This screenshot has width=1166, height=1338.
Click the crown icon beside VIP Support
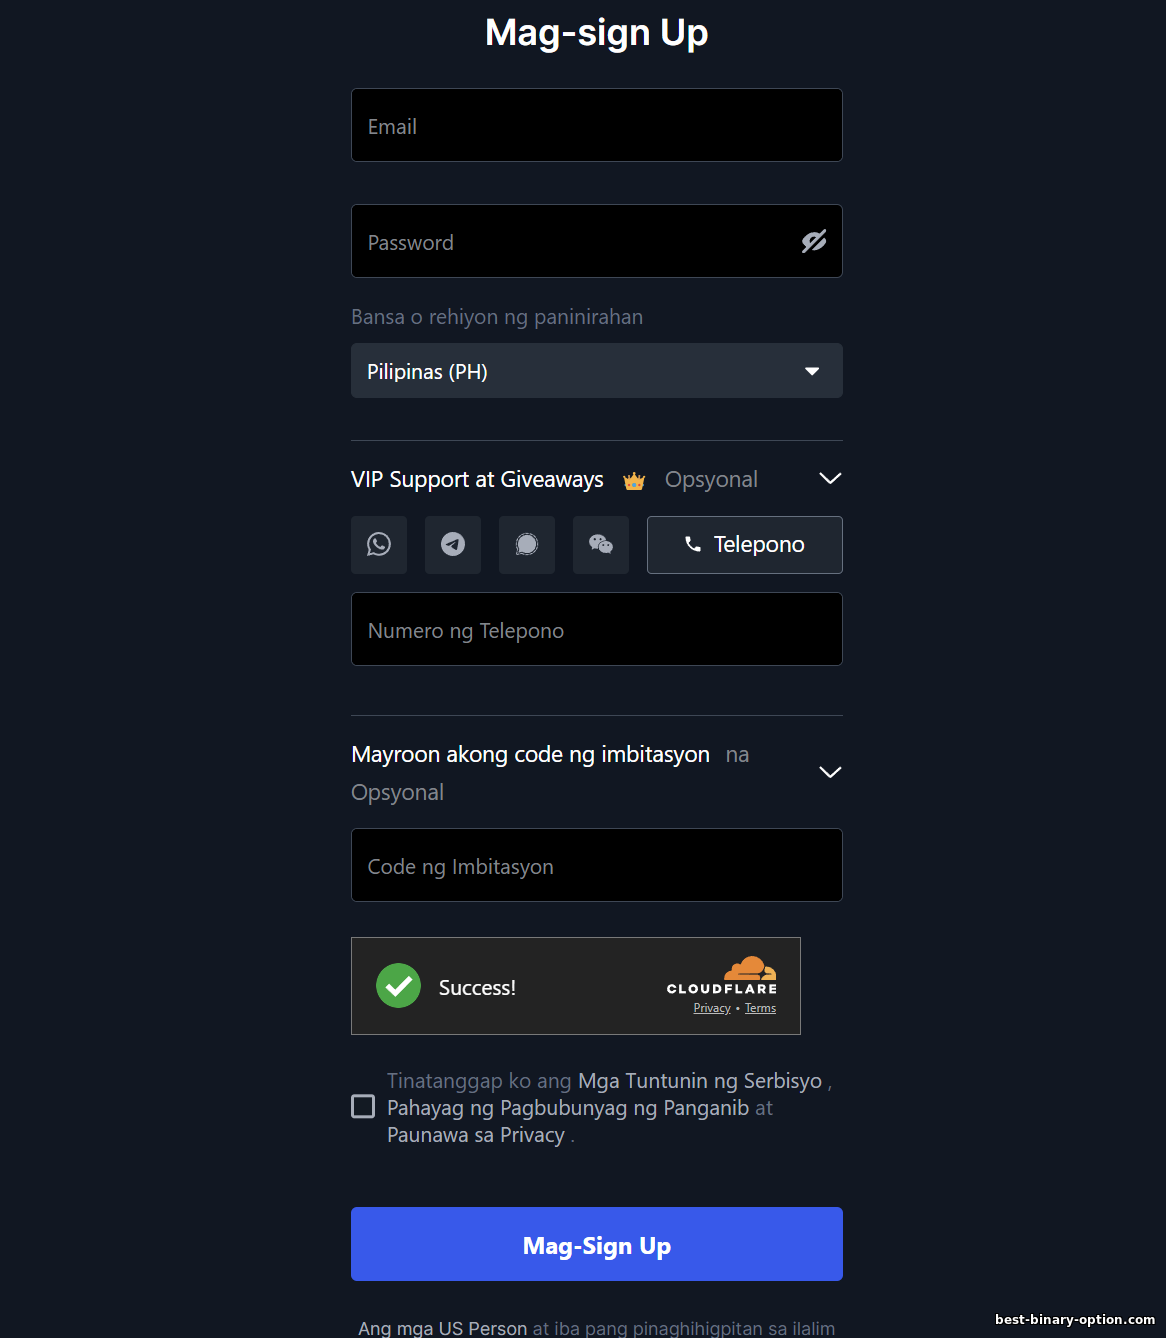pyautogui.click(x=634, y=481)
